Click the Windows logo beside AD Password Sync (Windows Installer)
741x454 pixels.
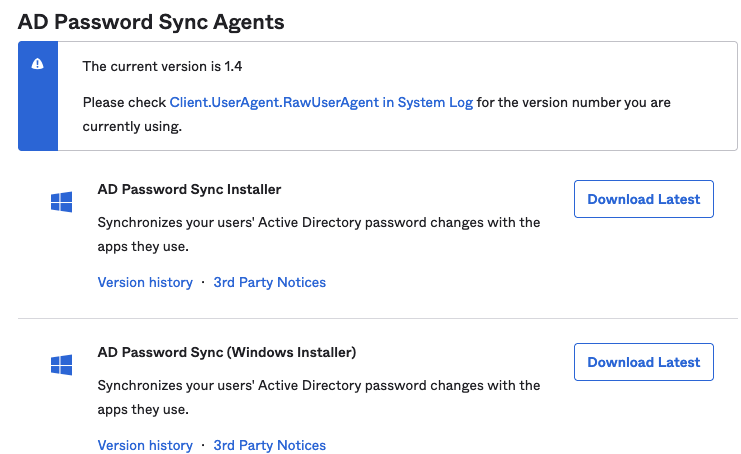pos(62,365)
